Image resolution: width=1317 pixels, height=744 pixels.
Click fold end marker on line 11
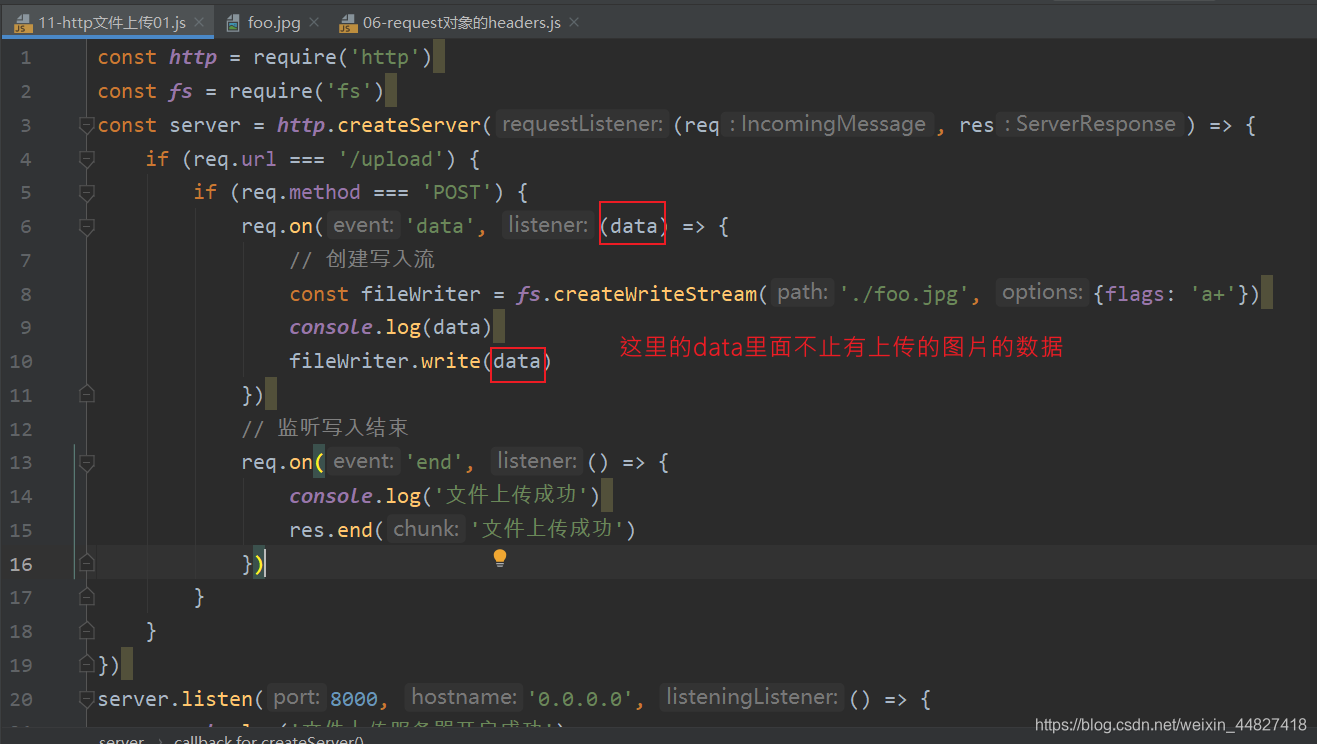(87, 395)
